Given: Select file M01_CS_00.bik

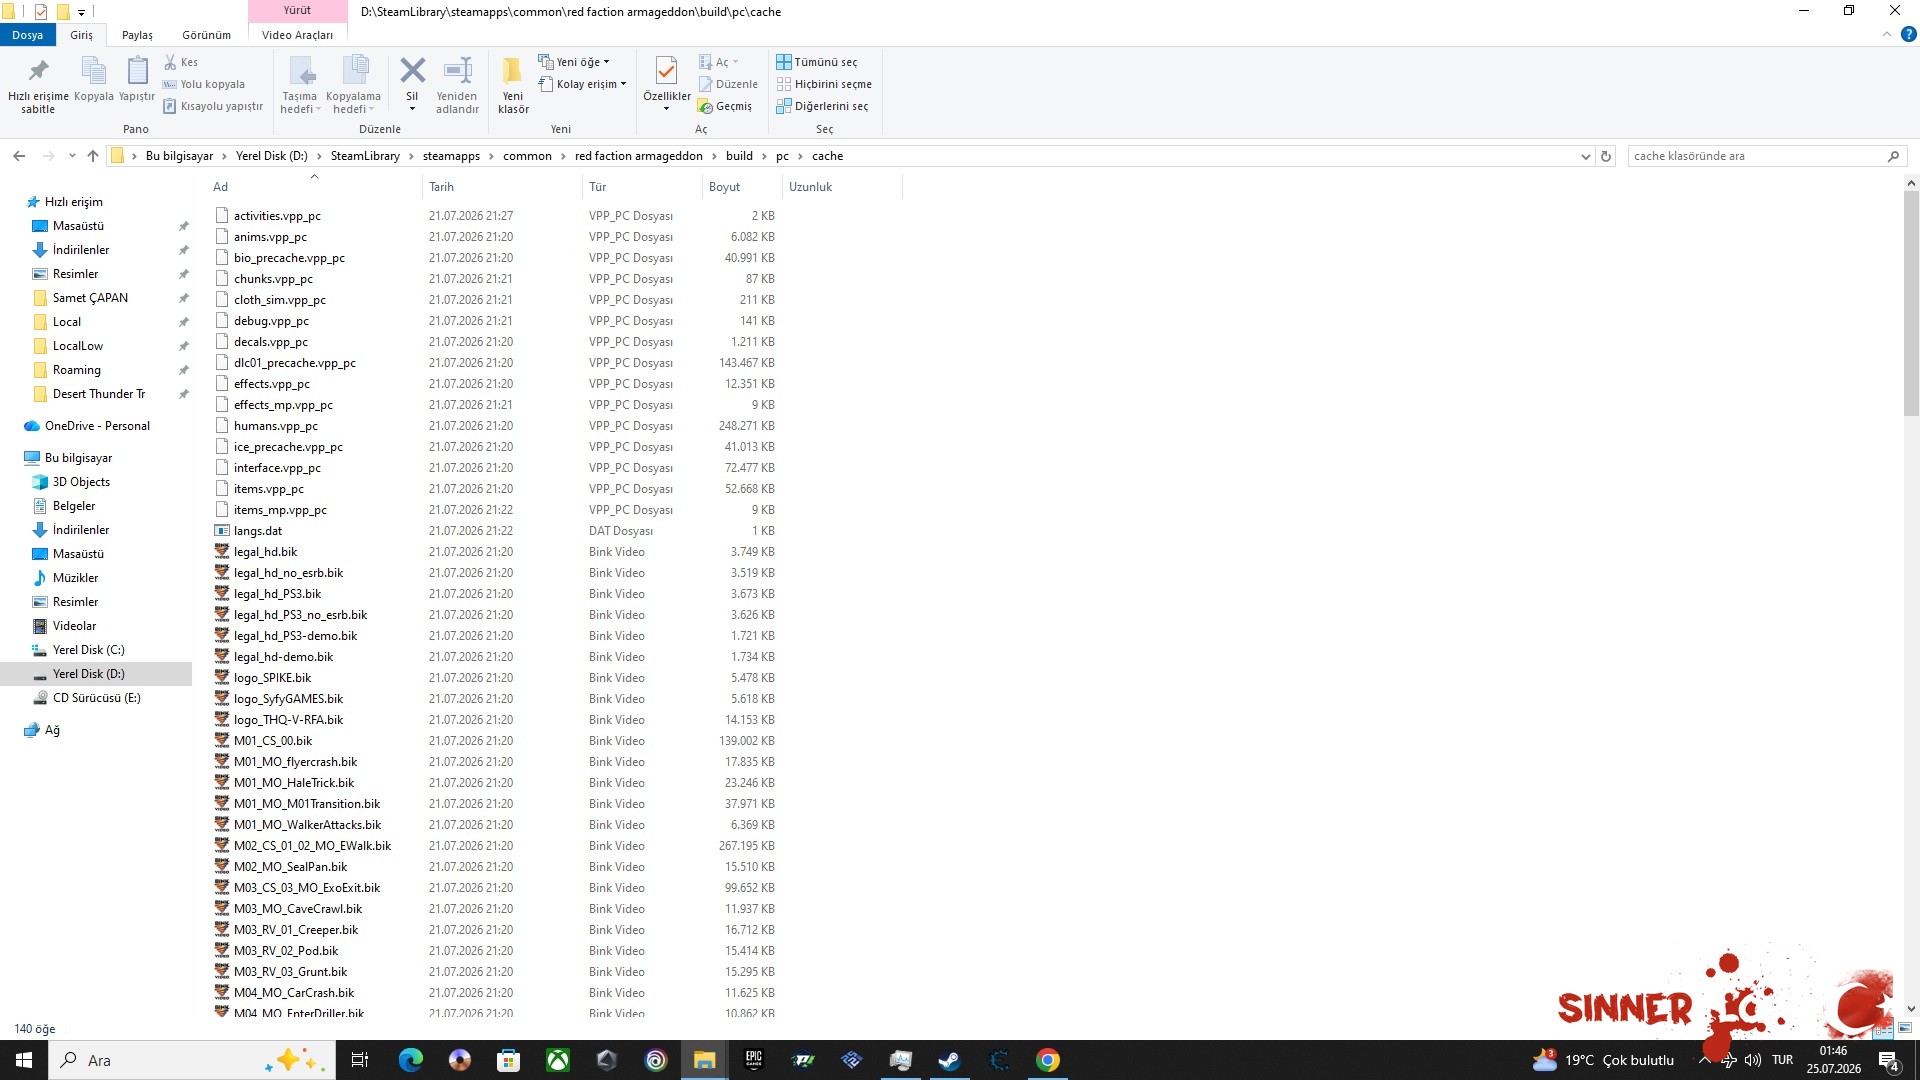Looking at the screenshot, I should pos(273,741).
